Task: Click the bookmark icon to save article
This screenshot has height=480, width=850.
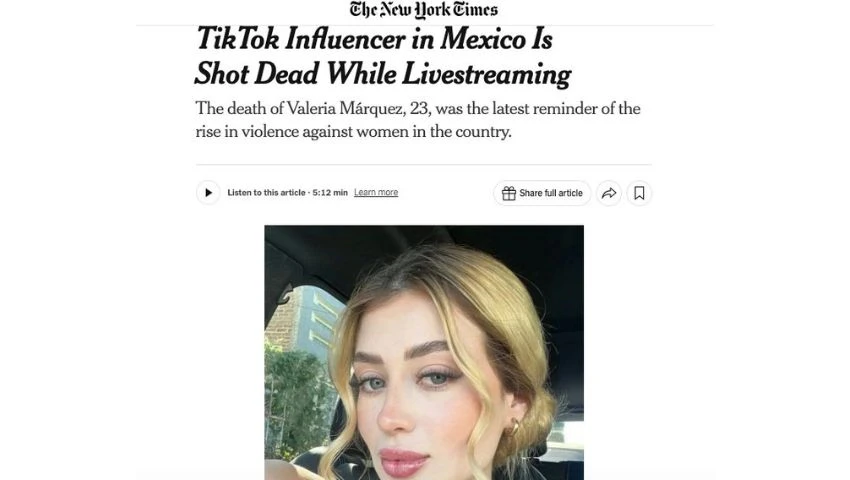Action: pos(639,193)
